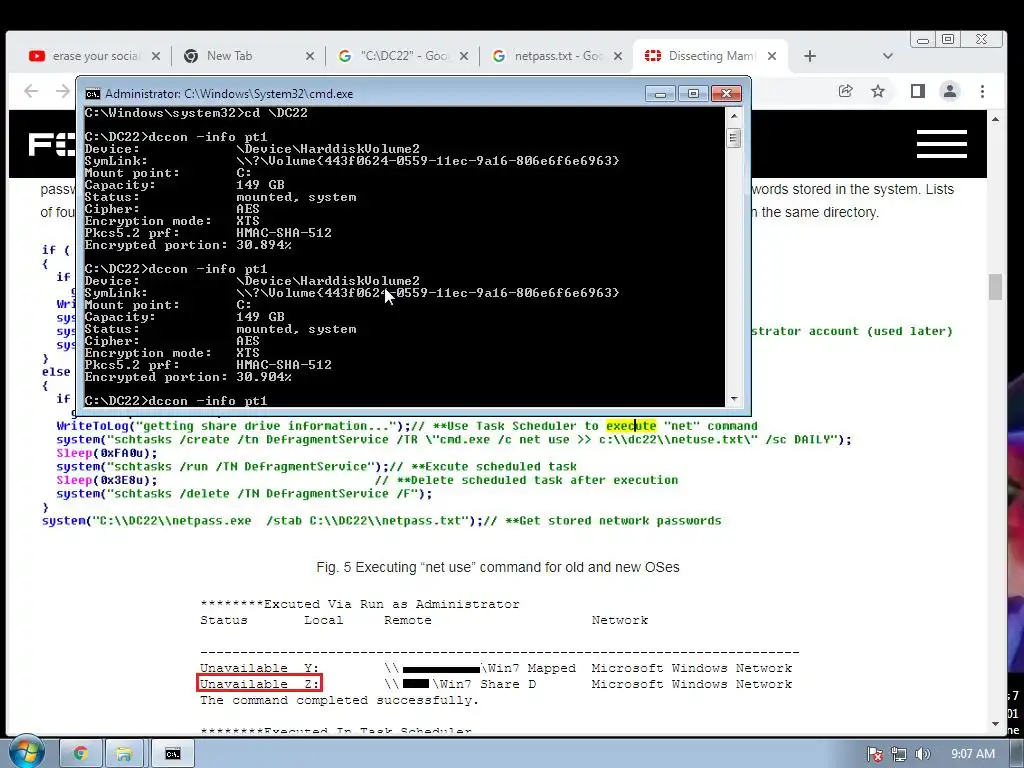Viewport: 1024px width, 768px height.
Task: Click the netpass.exe system call code line
Action: pos(381,520)
